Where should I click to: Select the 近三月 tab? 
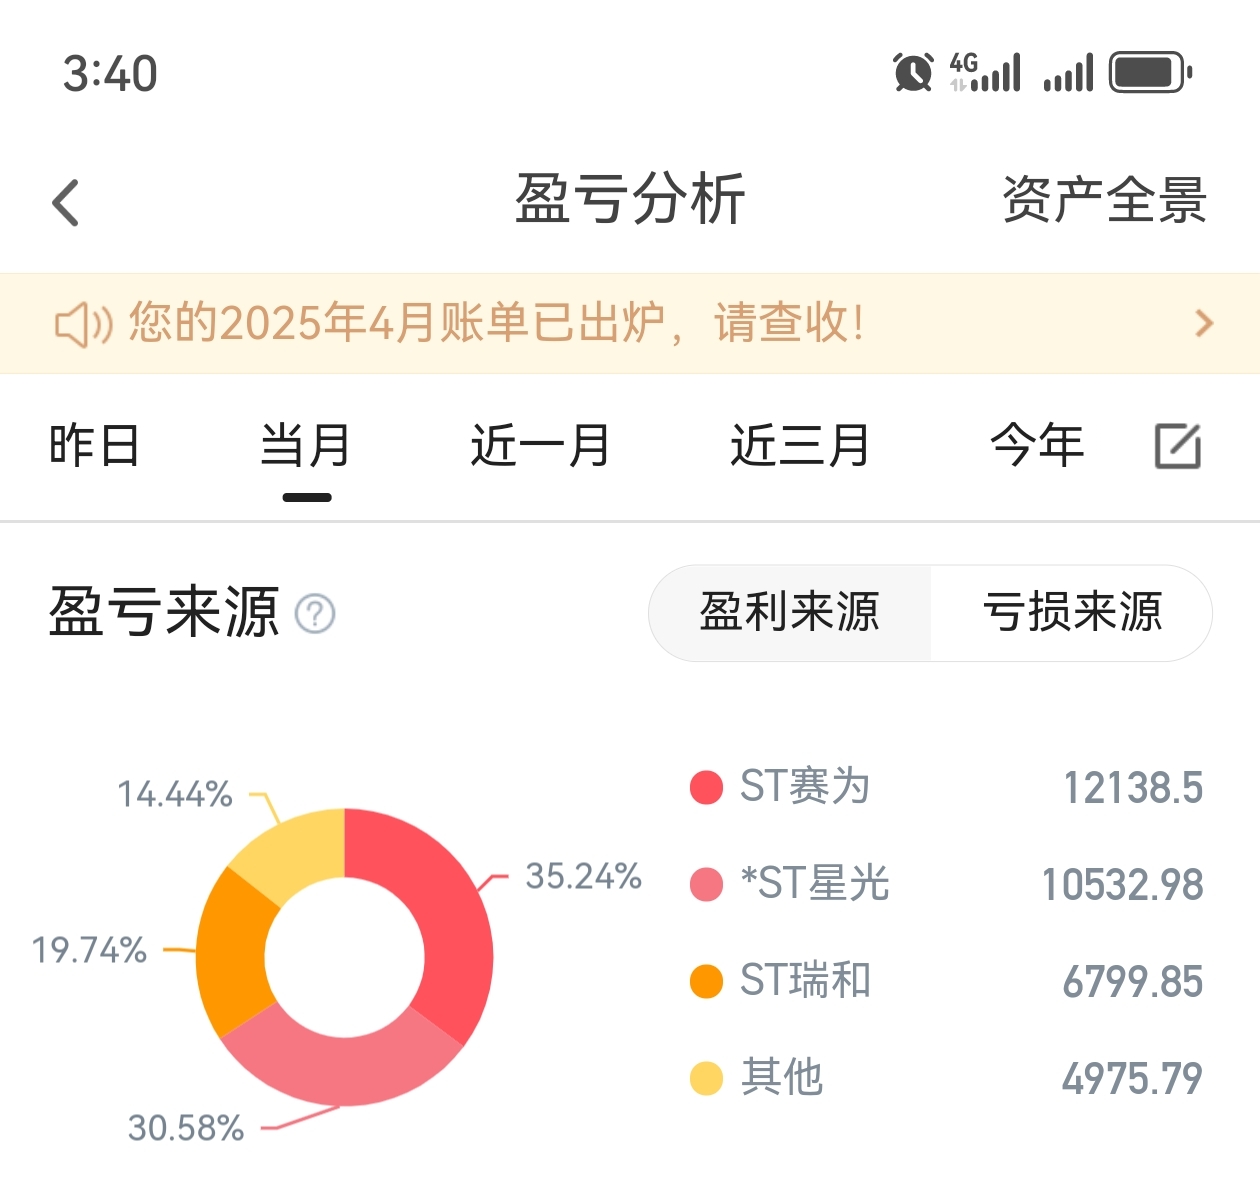point(800,445)
